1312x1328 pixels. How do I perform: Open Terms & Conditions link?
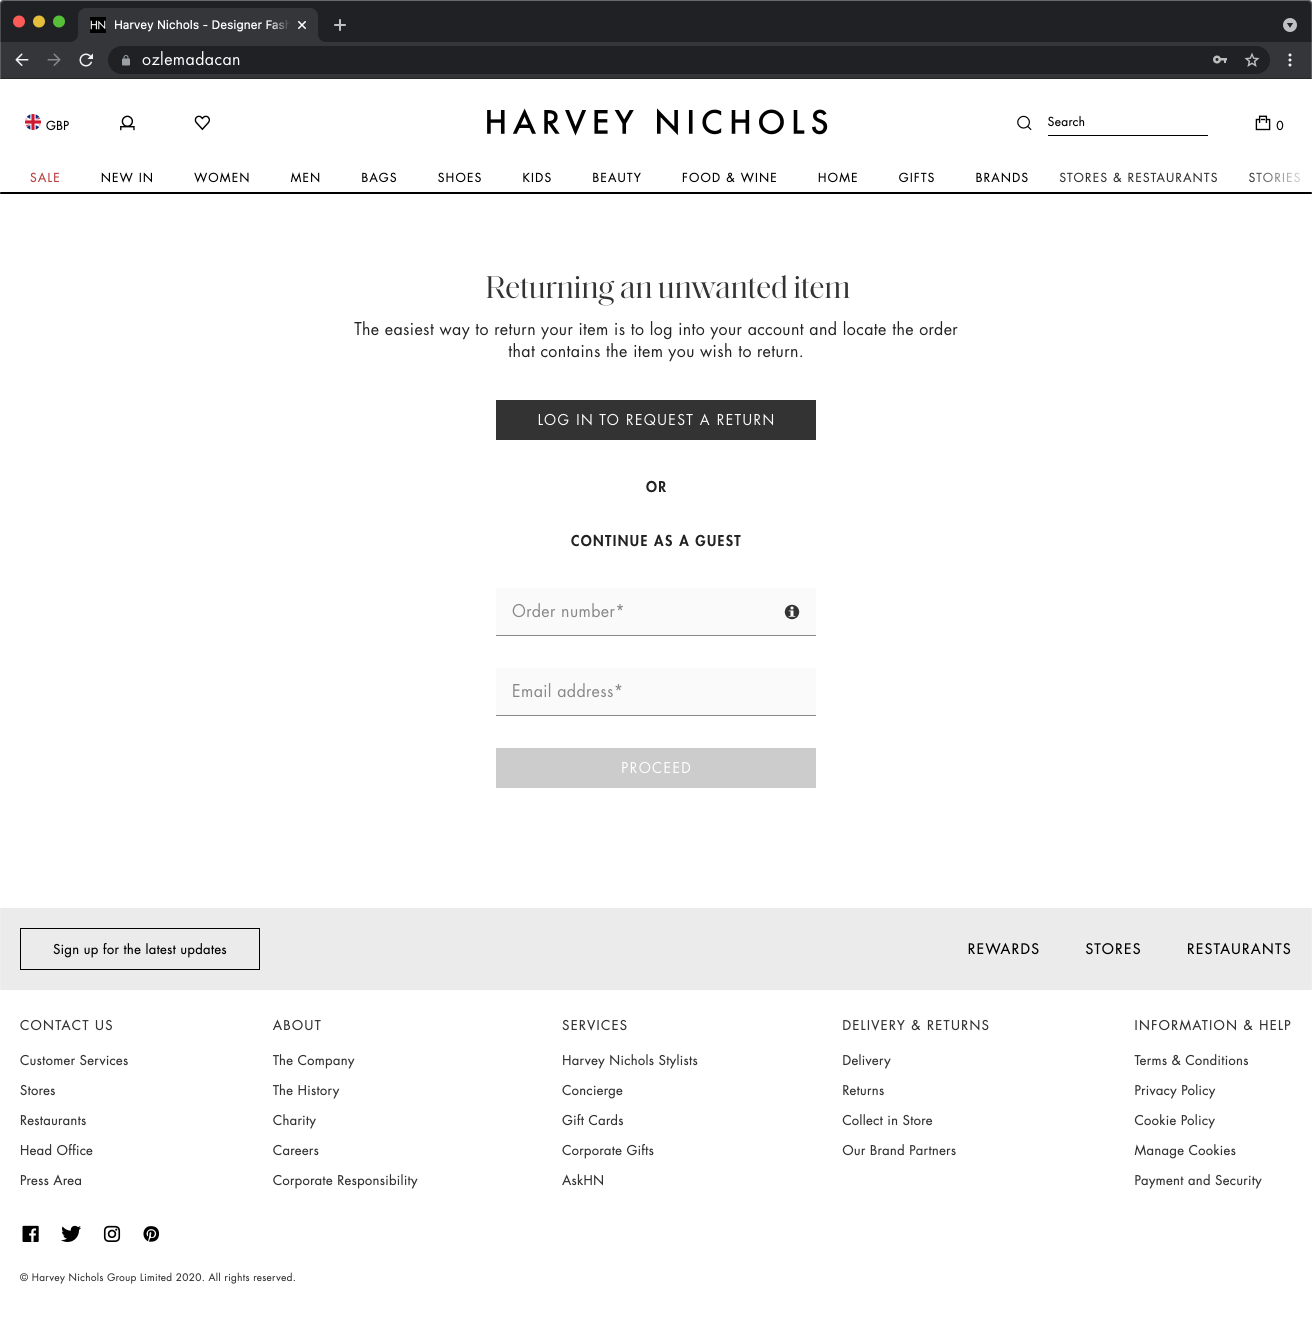point(1191,1061)
